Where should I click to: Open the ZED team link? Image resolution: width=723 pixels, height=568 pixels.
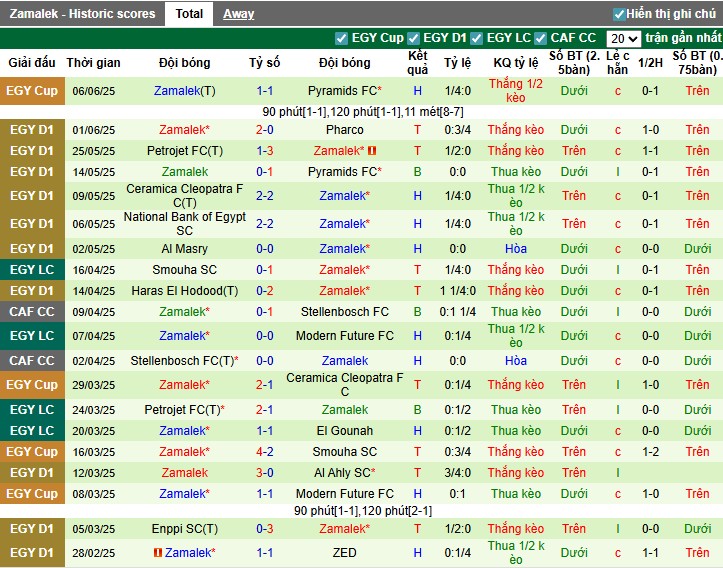click(x=344, y=552)
